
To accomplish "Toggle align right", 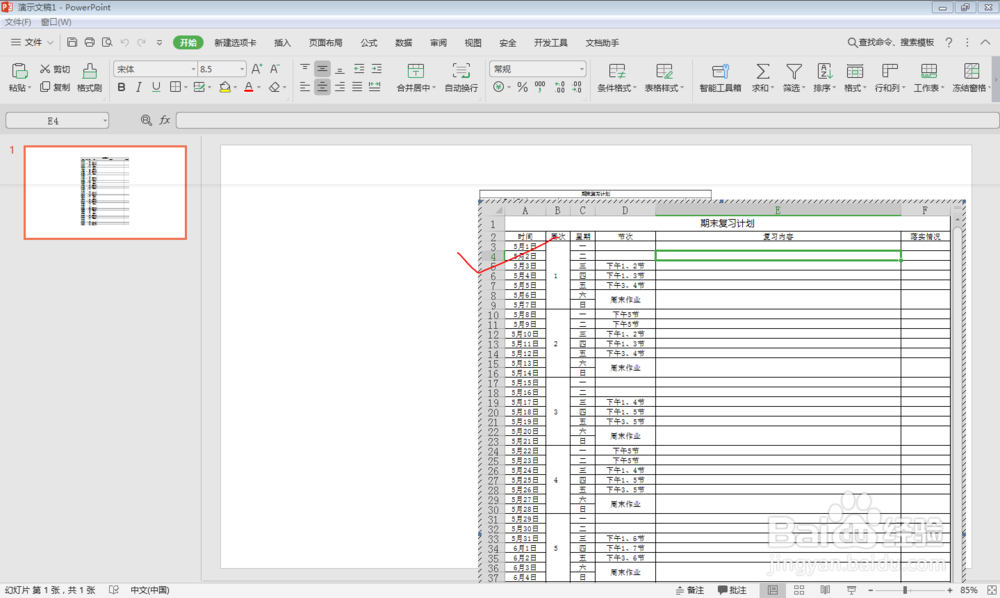I will 340,87.
